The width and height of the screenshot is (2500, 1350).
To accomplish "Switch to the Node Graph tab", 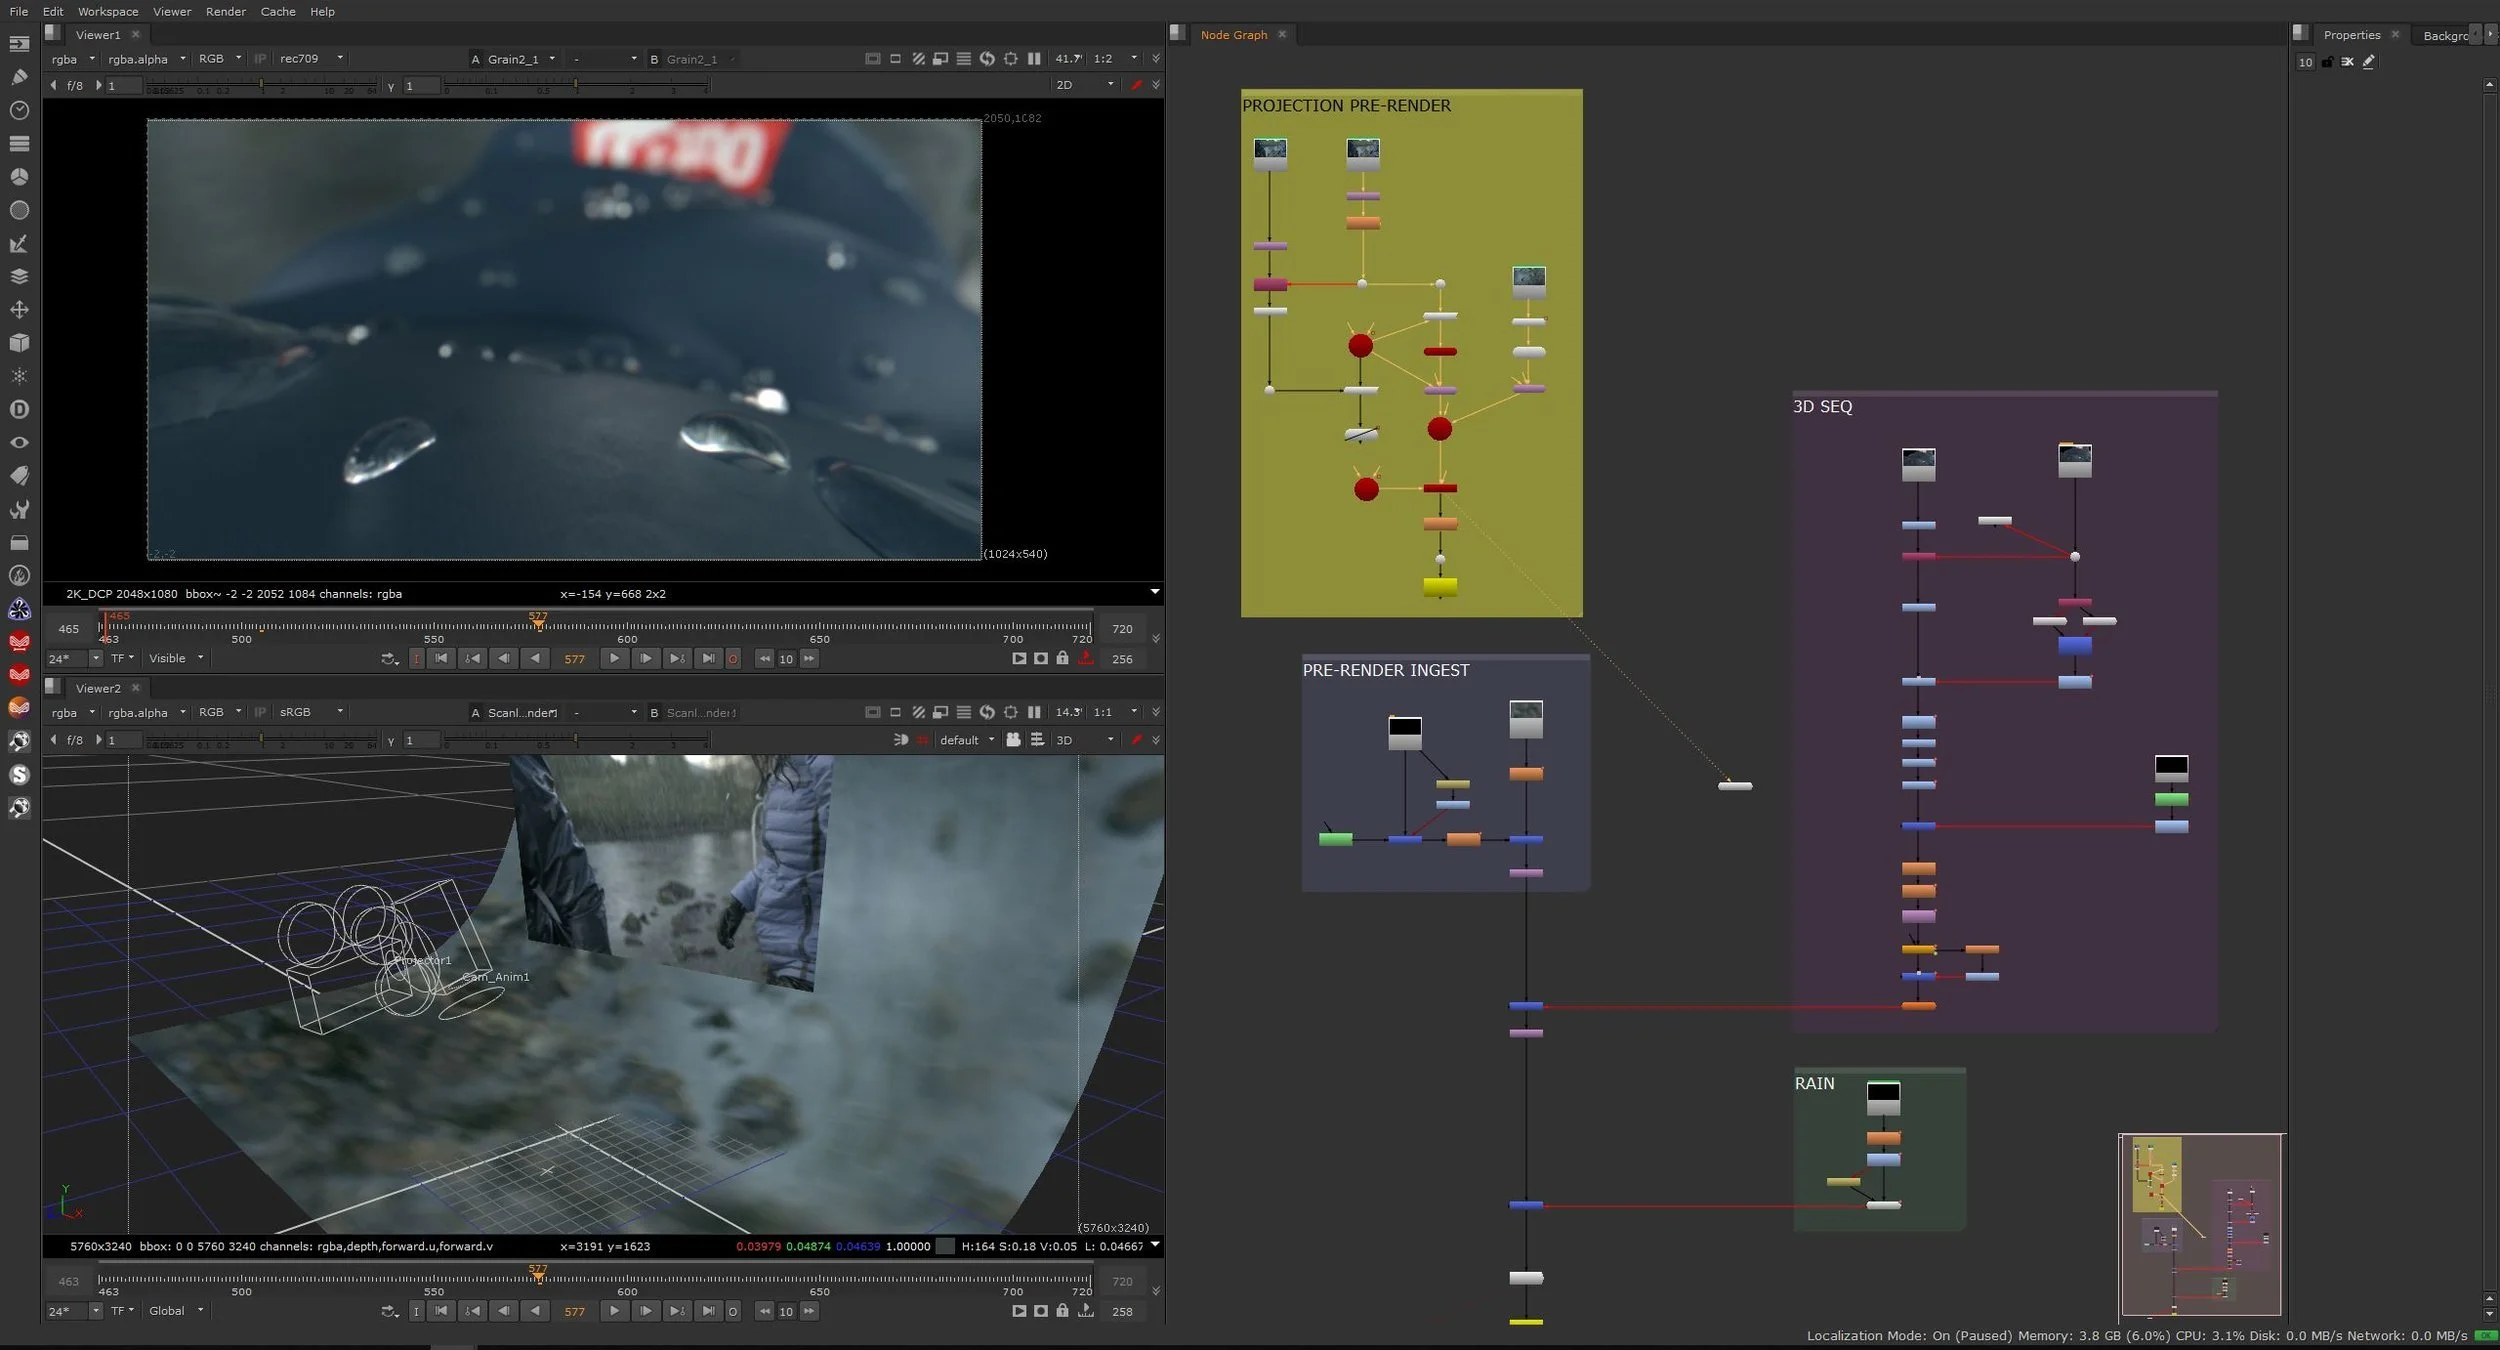I will (x=1233, y=34).
